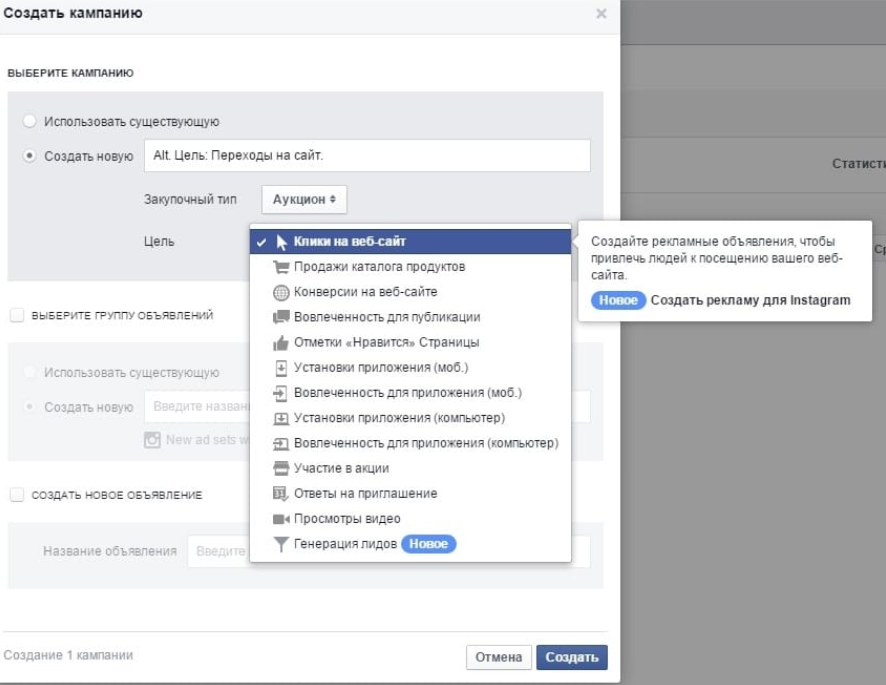Click the funnel icon for Генерация лидов
The image size is (886, 685).
click(281, 544)
